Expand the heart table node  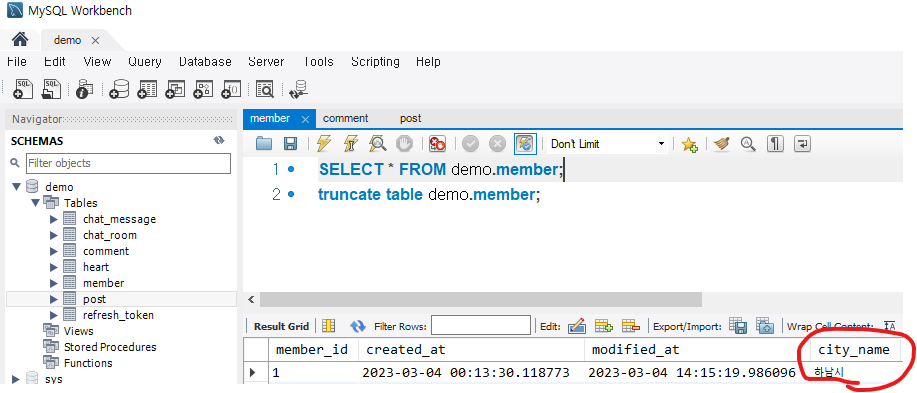click(x=54, y=267)
